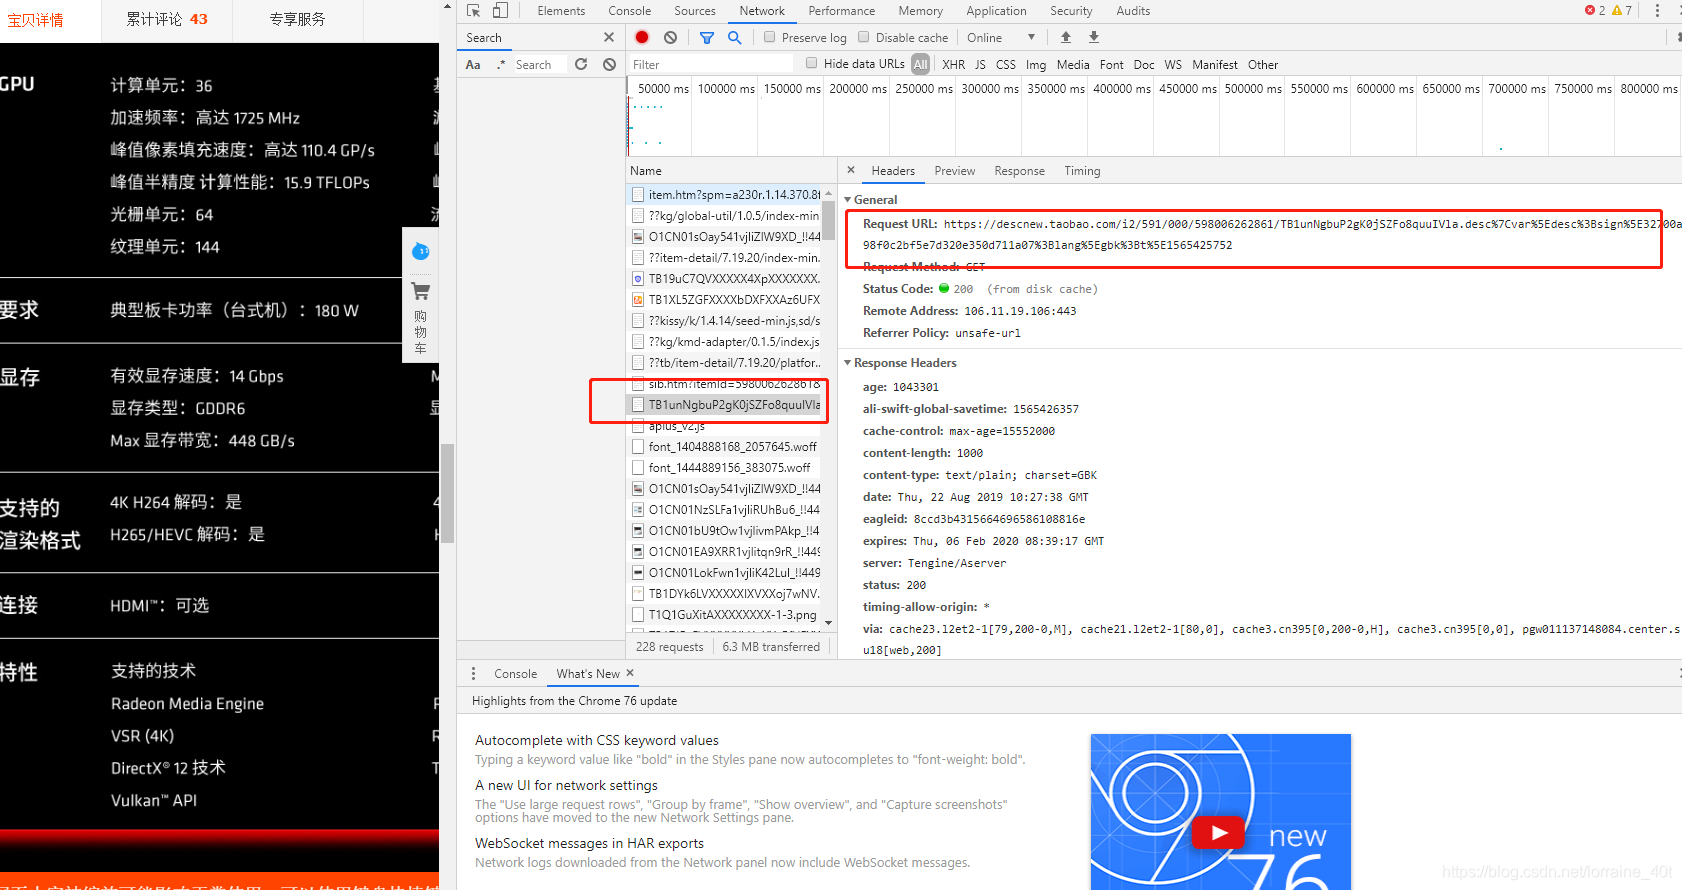
Task: Click the 累计评论 43 tab on the page
Action: click(x=167, y=19)
